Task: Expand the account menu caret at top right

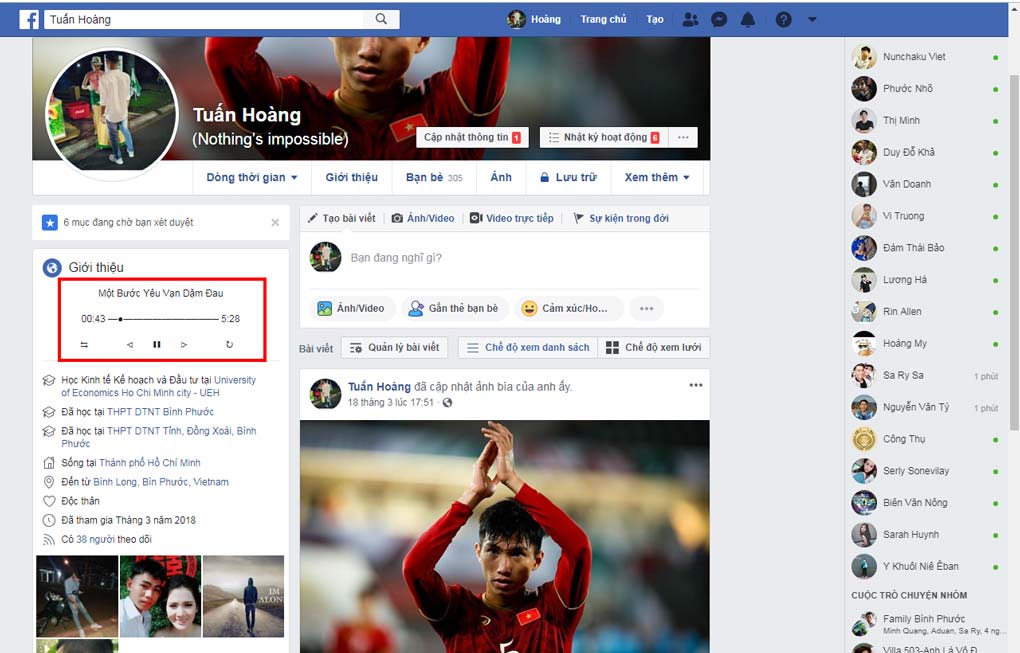Action: tap(811, 18)
